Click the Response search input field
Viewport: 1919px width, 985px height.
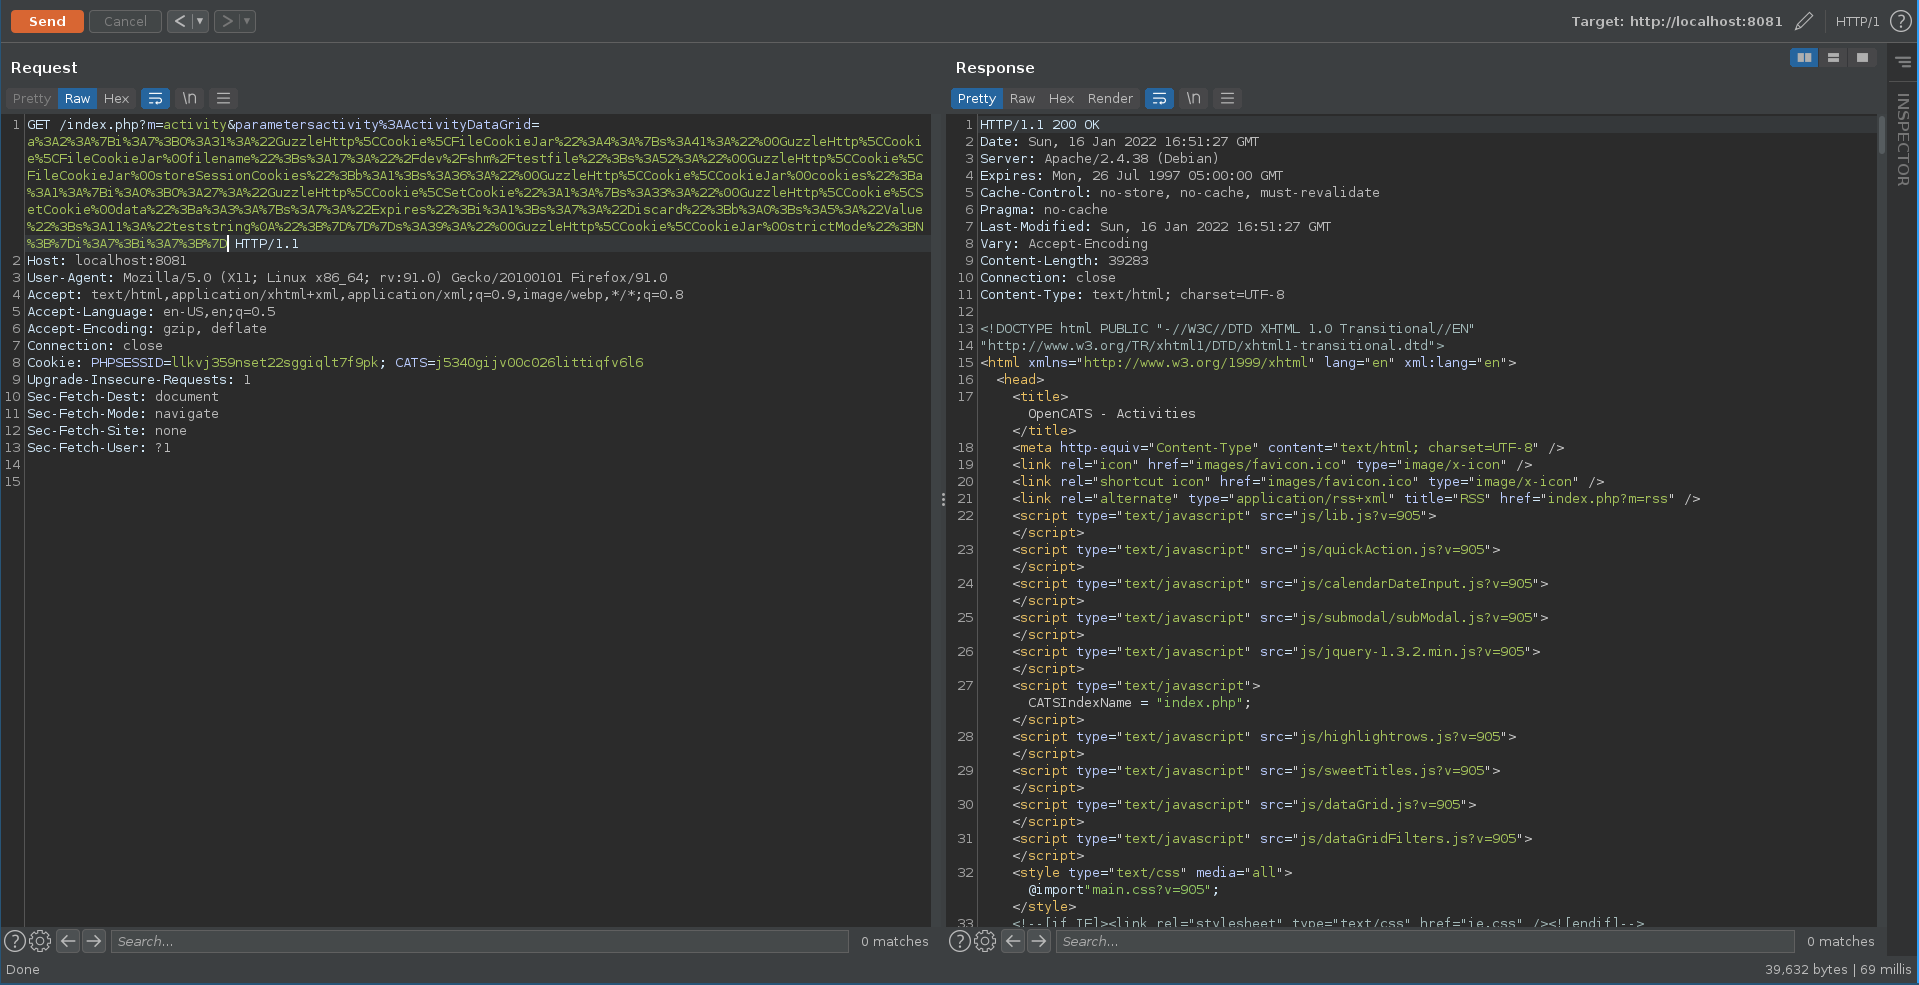1425,941
